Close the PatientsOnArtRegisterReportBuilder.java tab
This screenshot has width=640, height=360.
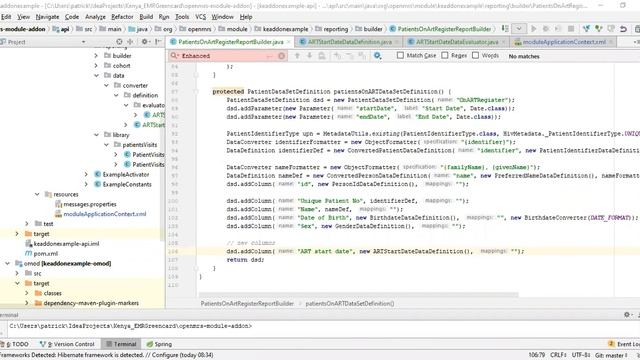289,42
